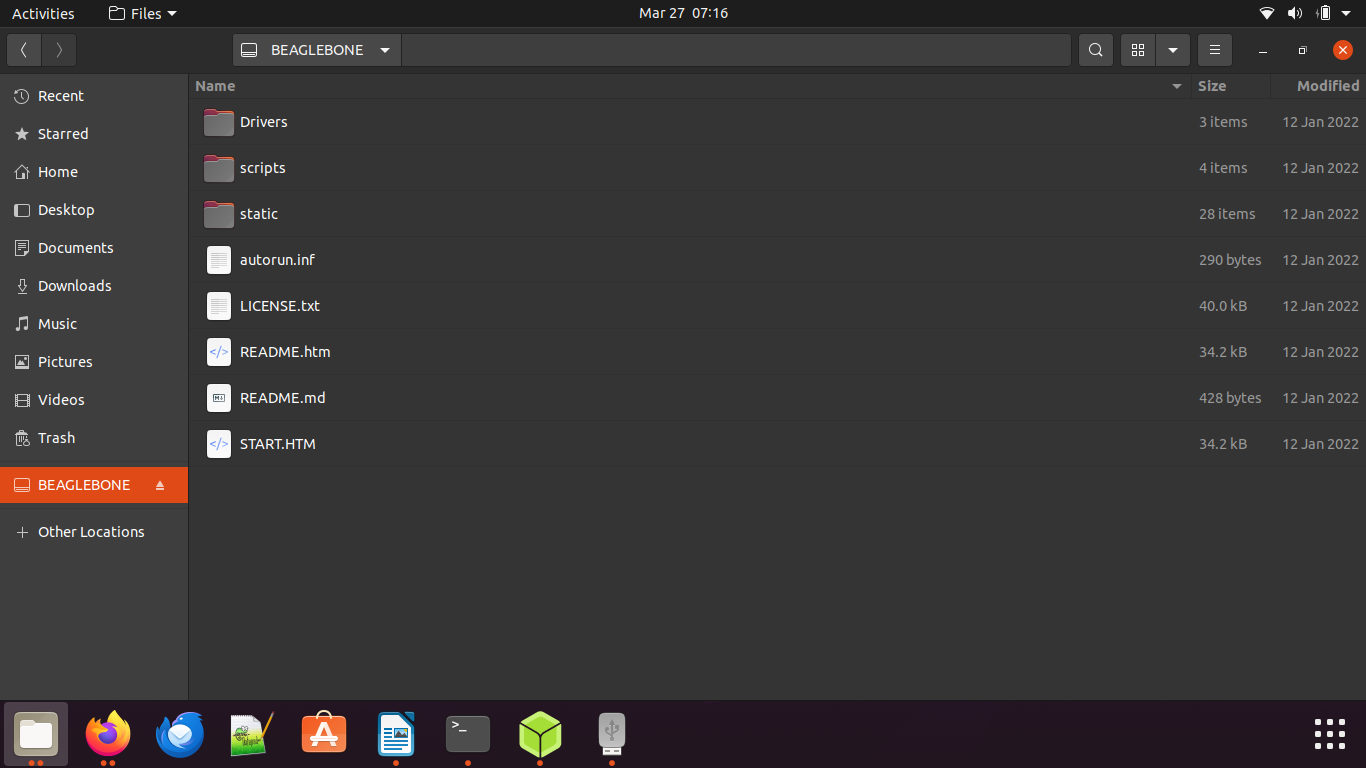This screenshot has height=768, width=1366.
Task: Click the volume speaker icon
Action: 1295,14
